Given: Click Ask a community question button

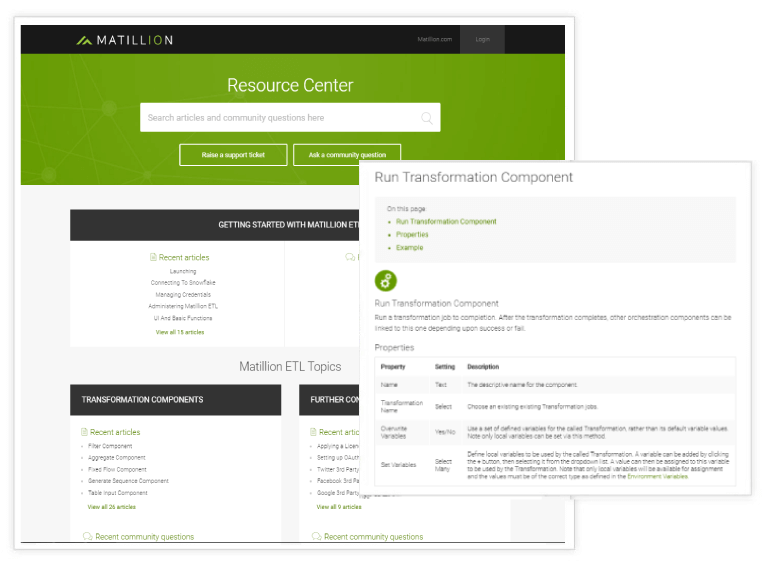Looking at the screenshot, I should click(347, 155).
